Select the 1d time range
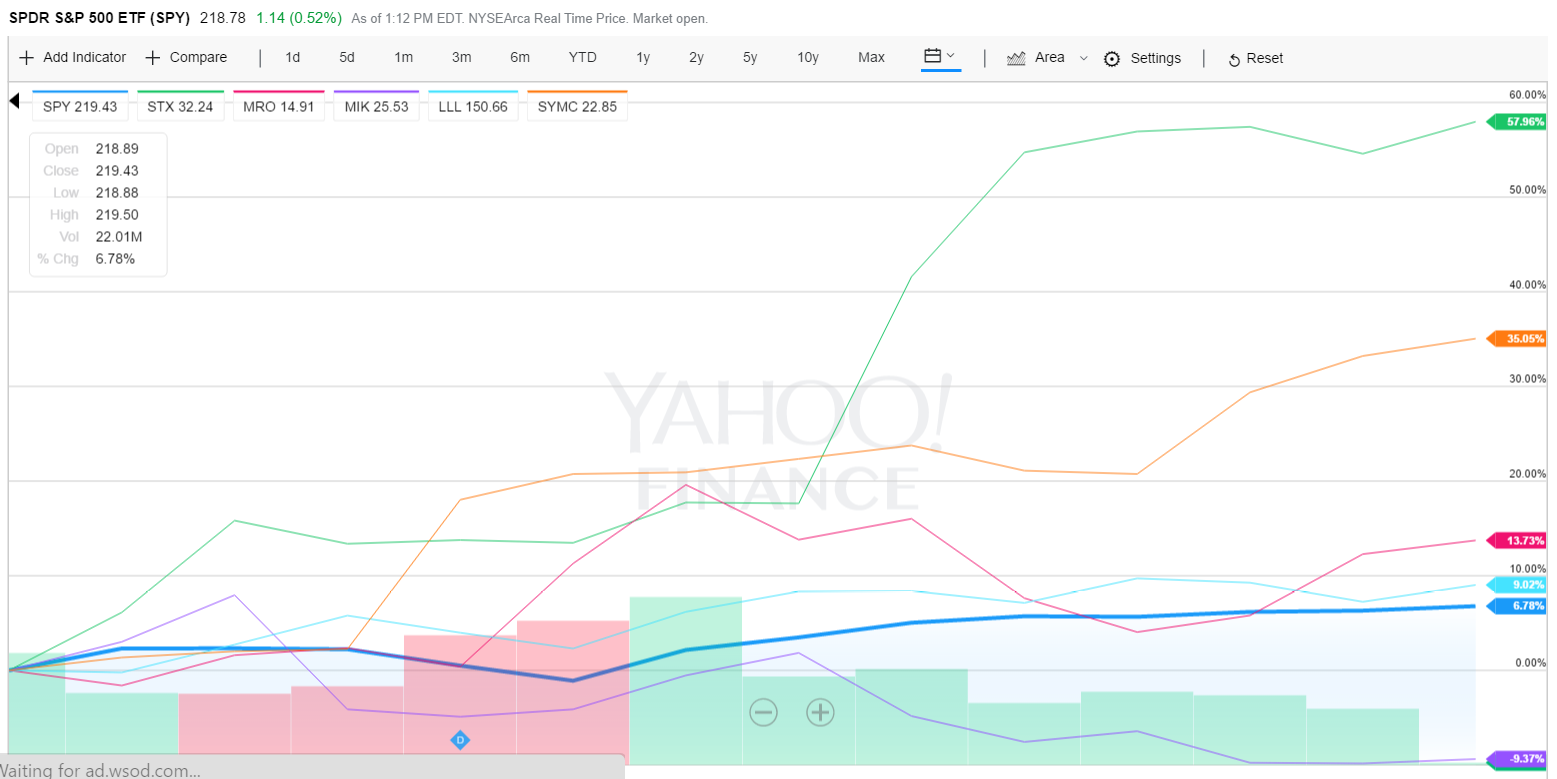The height and width of the screenshot is (779, 1557). (x=292, y=58)
